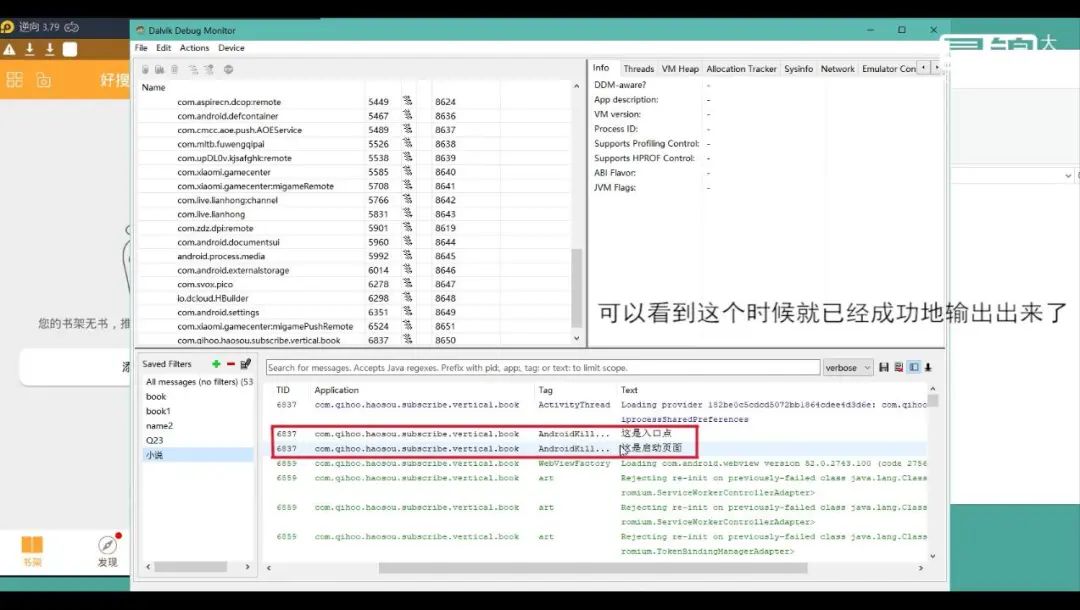Image resolution: width=1080 pixels, height=610 pixels.
Task: Click the TID column header in logcat
Action: pyautogui.click(x=282, y=390)
